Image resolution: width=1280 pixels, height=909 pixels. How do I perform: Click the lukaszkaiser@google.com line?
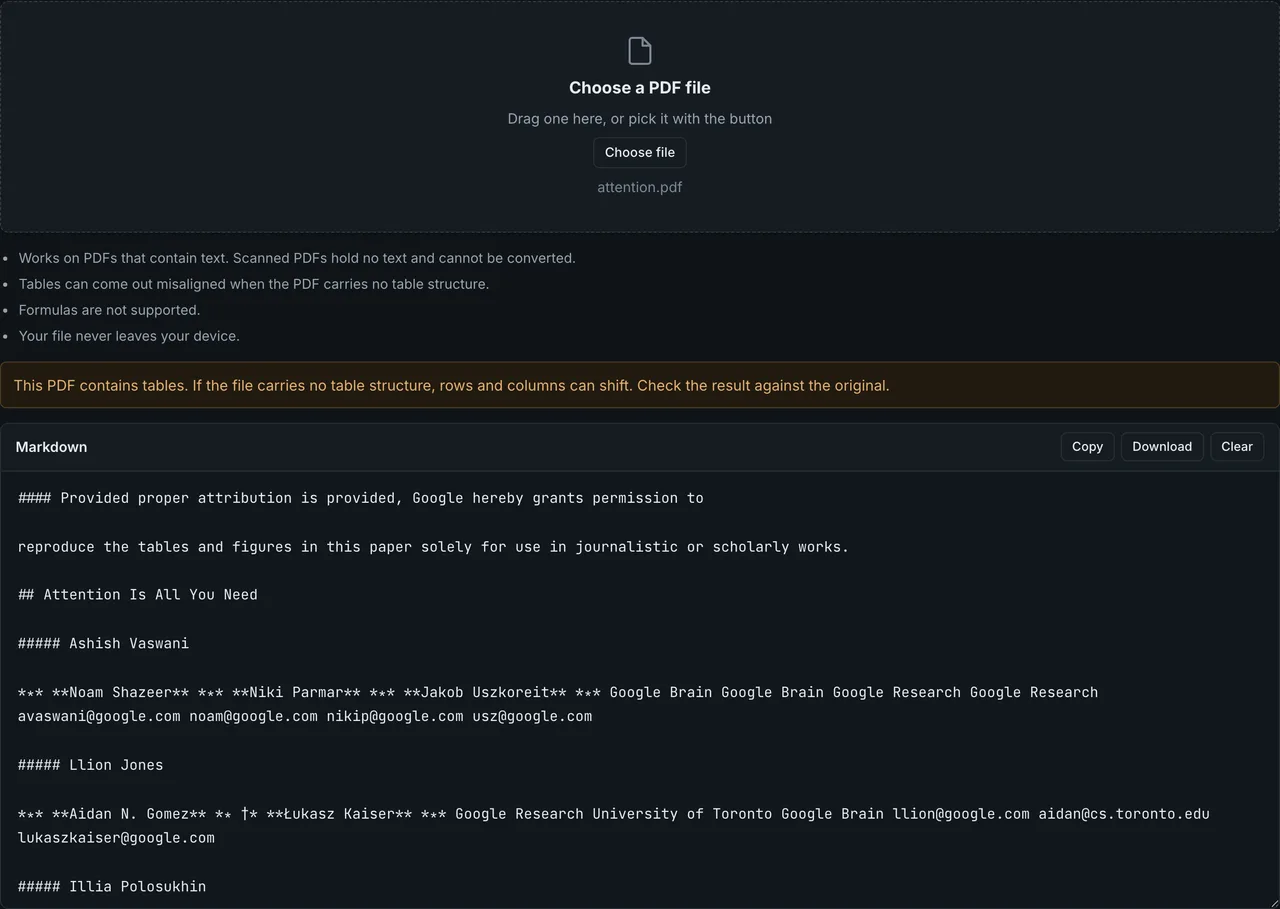[116, 838]
